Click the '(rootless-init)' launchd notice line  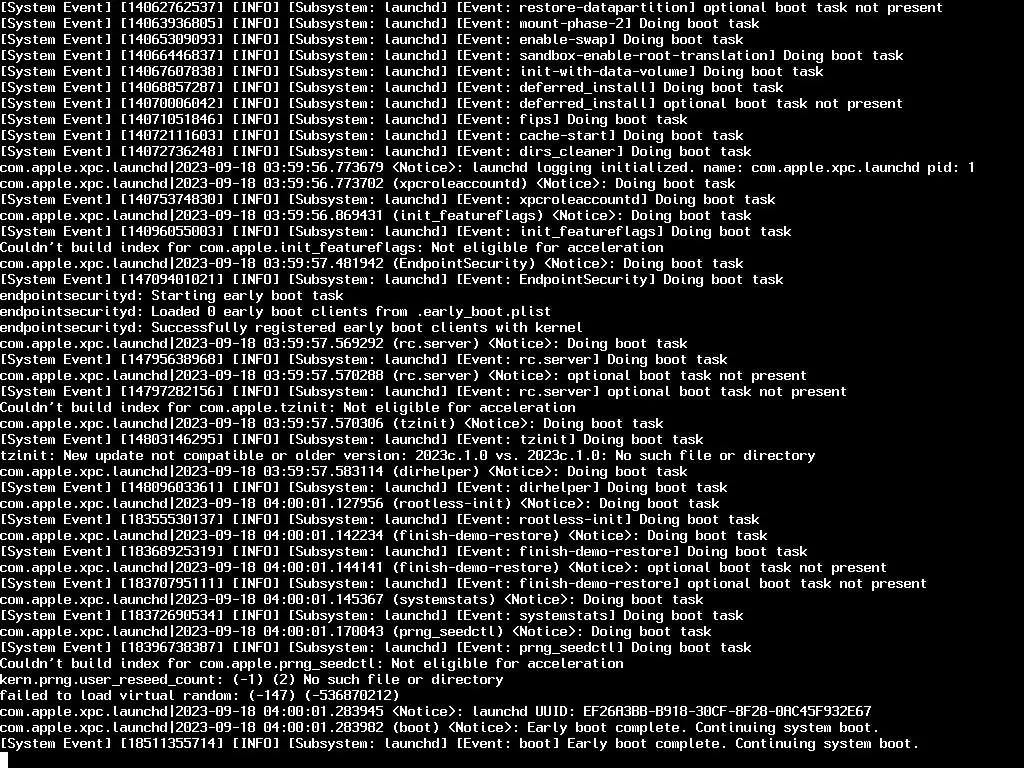359,504
